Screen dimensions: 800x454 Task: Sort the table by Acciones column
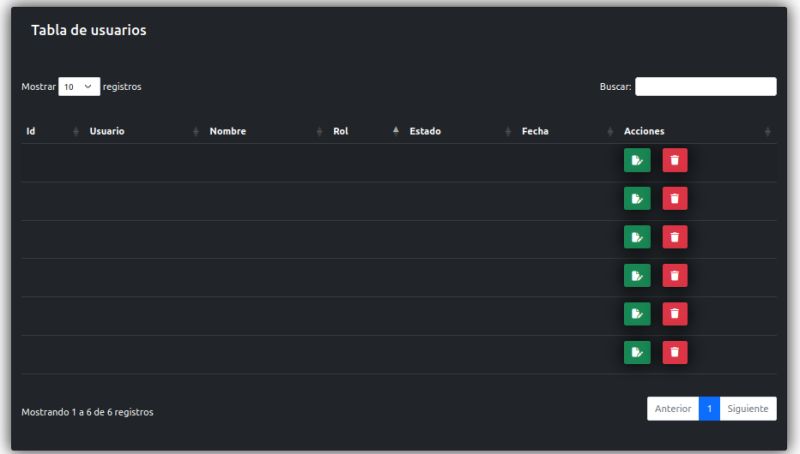point(697,131)
